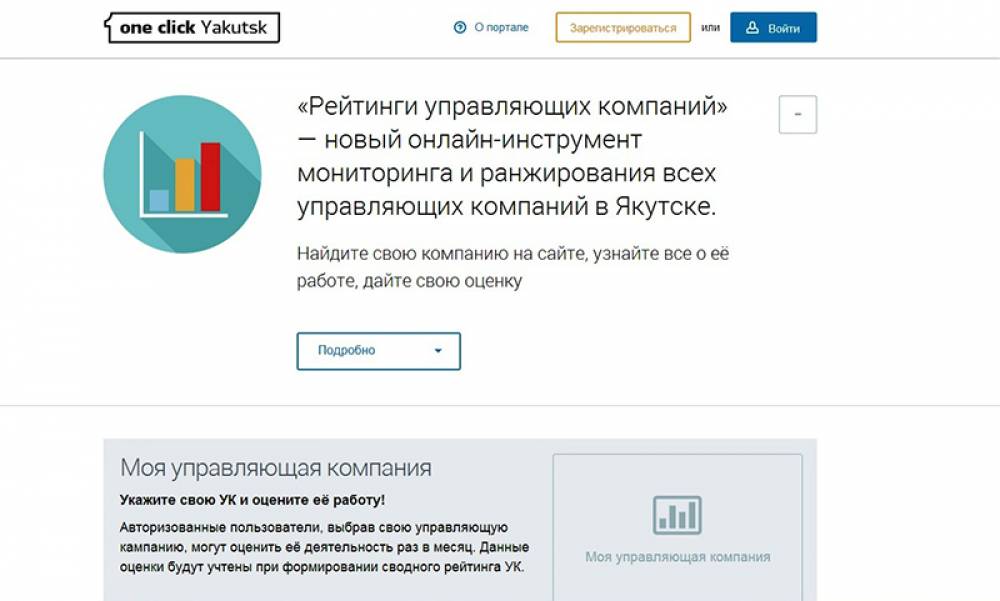1000x601 pixels.
Task: Click the Найдите свою компанию description text
Action: [512, 267]
